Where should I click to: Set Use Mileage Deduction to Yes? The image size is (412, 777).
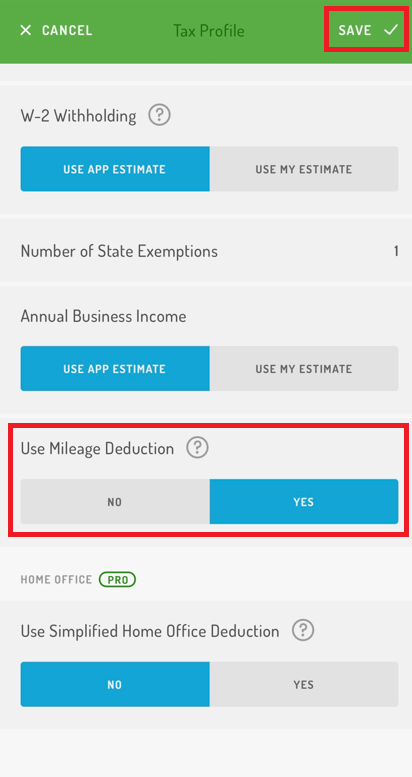click(x=304, y=501)
